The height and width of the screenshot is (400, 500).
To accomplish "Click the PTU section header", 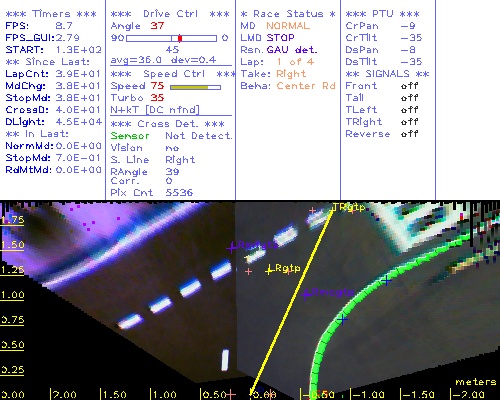I will click(x=382, y=14).
